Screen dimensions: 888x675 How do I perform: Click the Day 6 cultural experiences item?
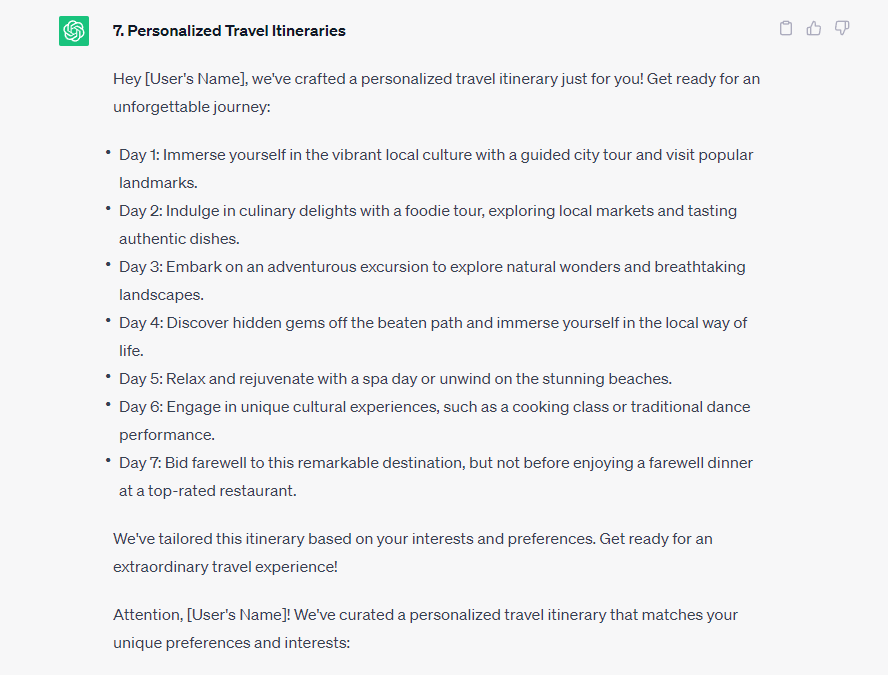click(435, 421)
